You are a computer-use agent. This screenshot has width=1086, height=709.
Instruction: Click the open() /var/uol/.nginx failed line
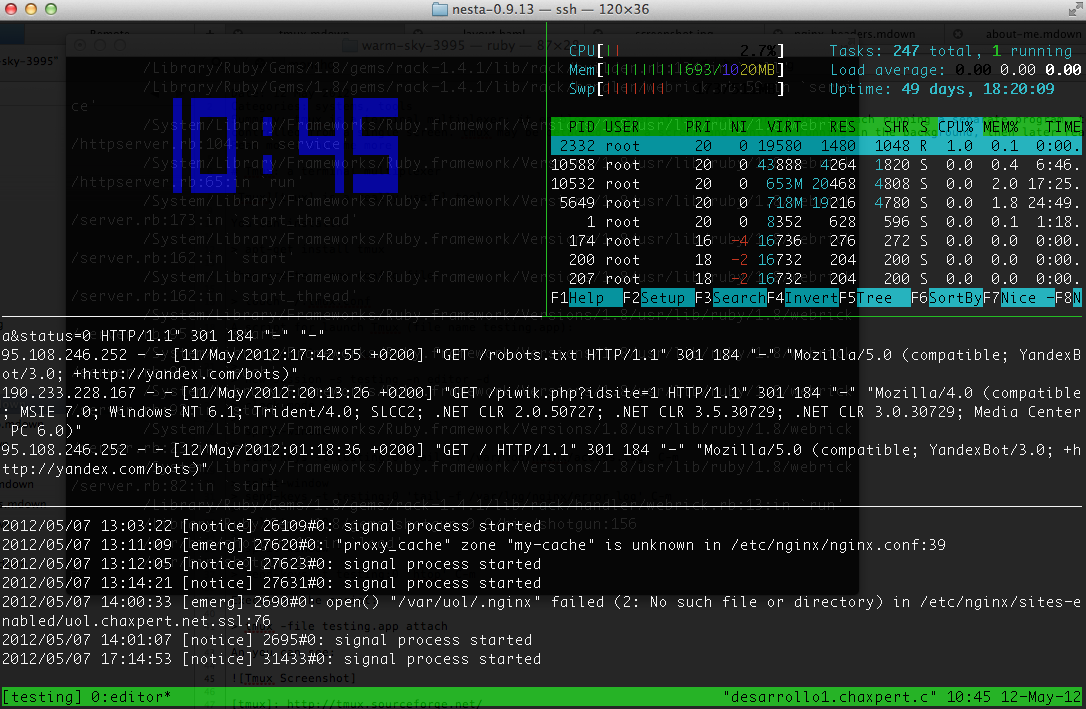coord(540,611)
